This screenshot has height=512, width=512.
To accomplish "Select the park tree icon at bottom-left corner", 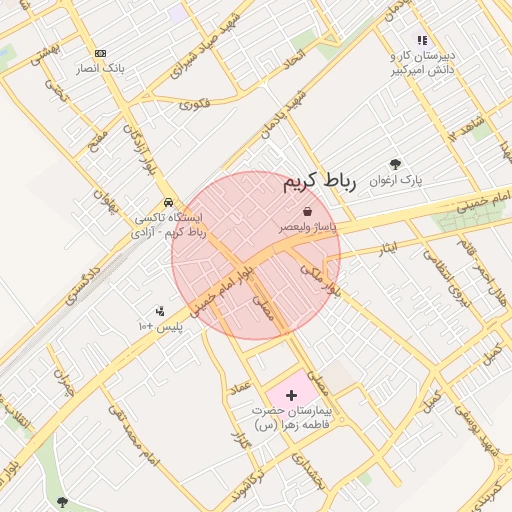I will tap(62, 502).
